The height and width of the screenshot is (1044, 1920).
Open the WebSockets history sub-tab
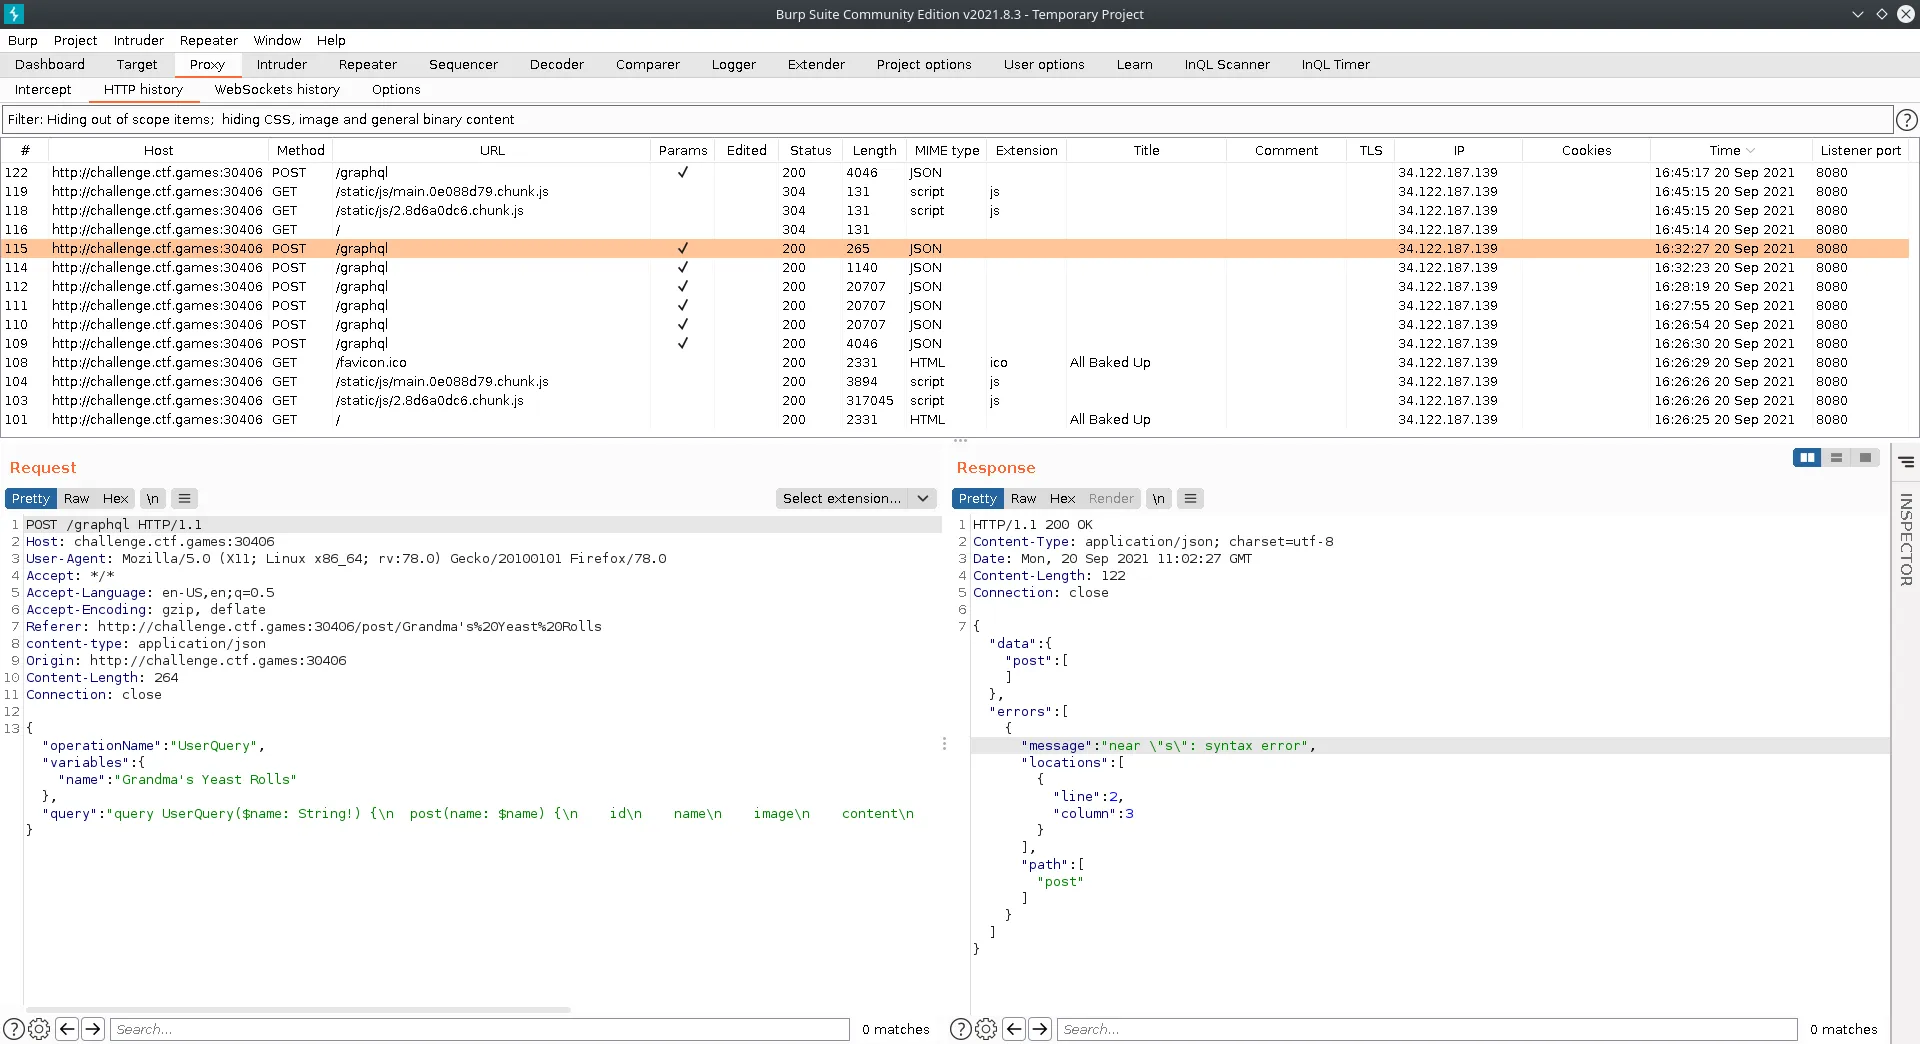[277, 90]
